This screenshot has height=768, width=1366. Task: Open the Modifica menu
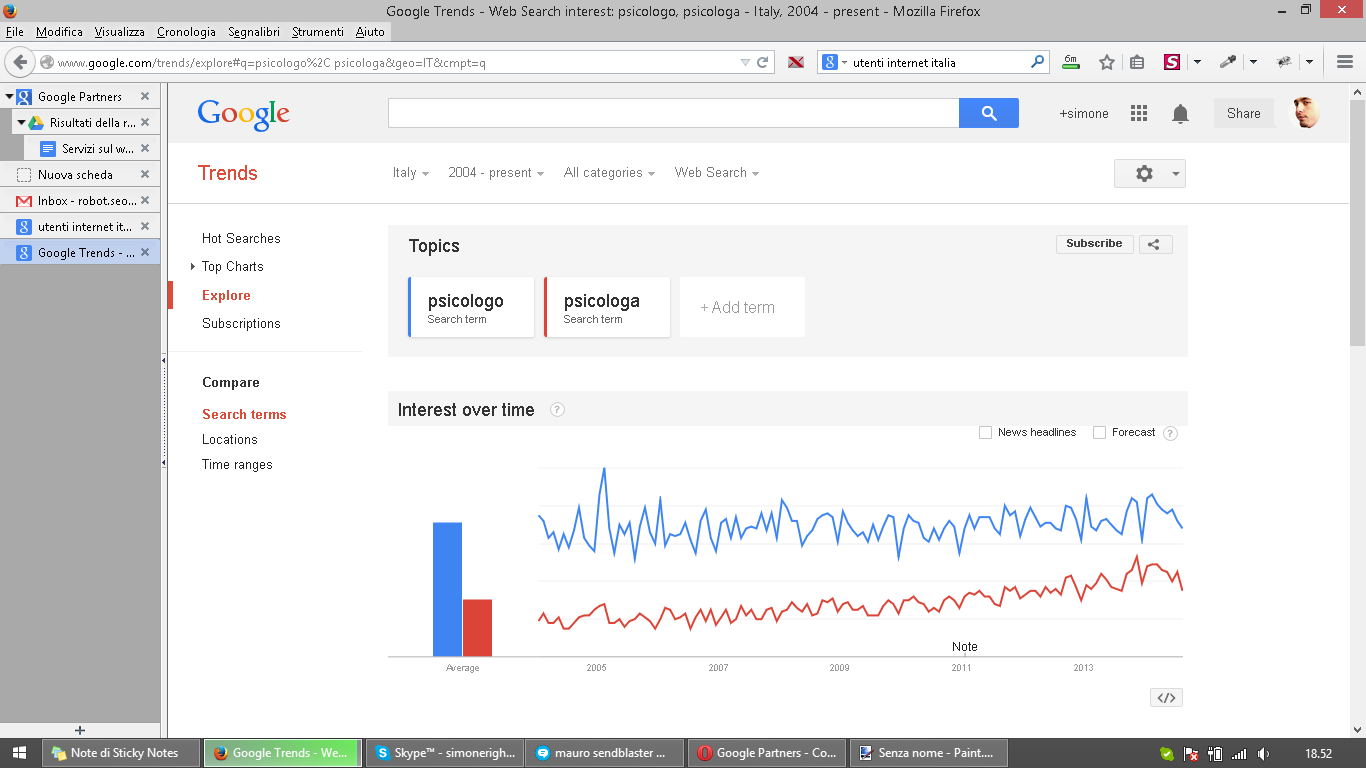tap(59, 32)
